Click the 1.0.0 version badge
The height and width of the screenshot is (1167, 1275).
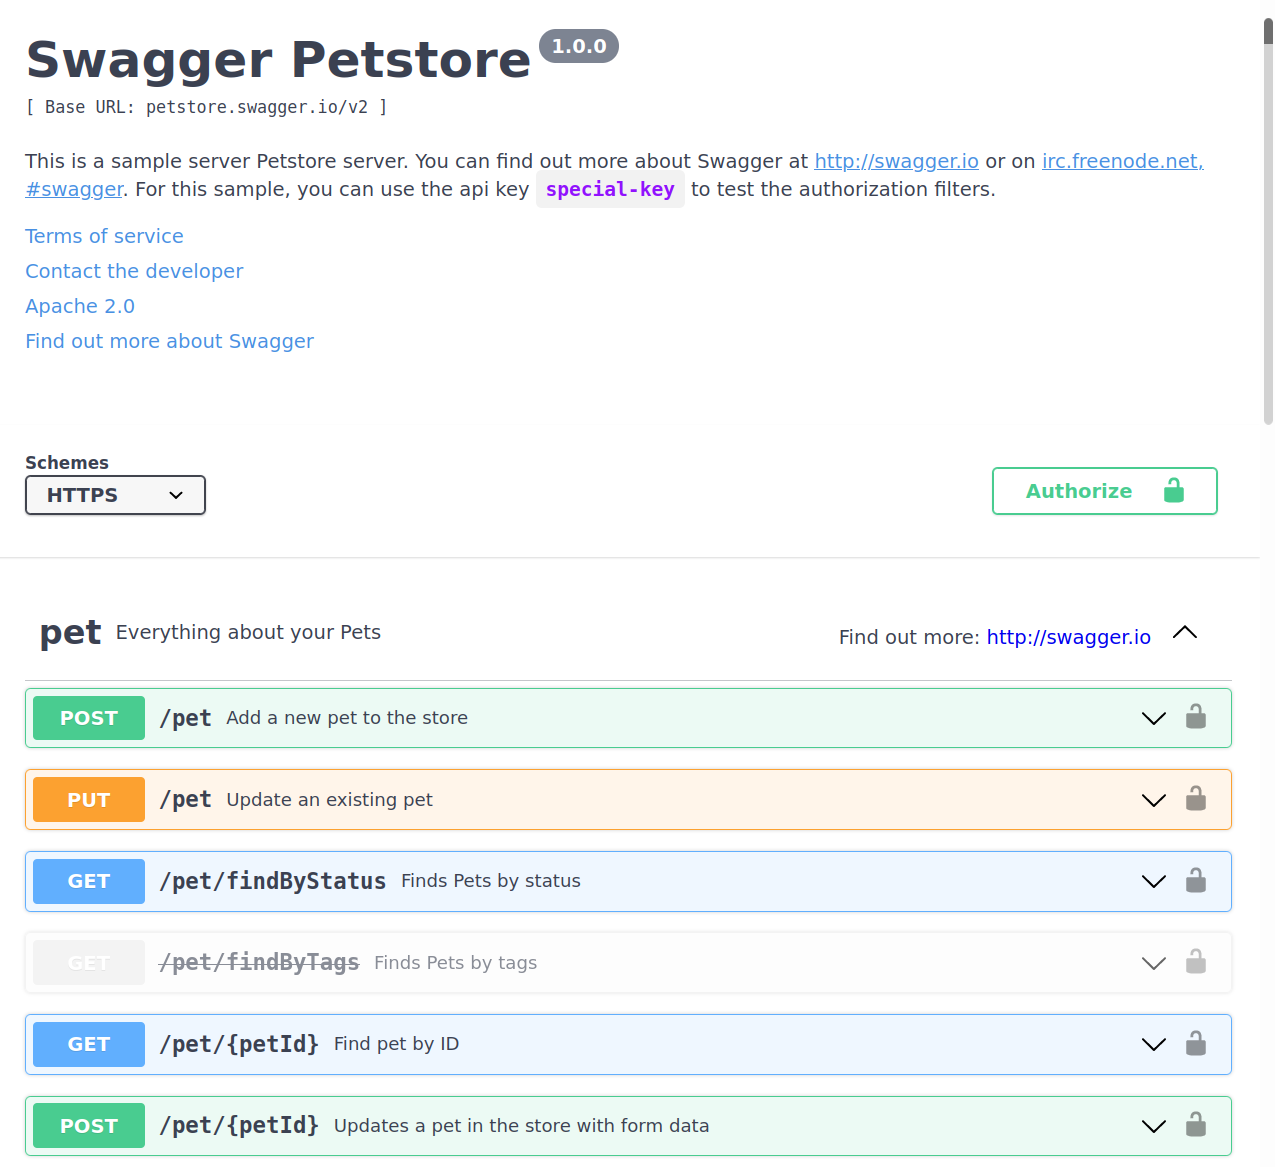(x=579, y=46)
